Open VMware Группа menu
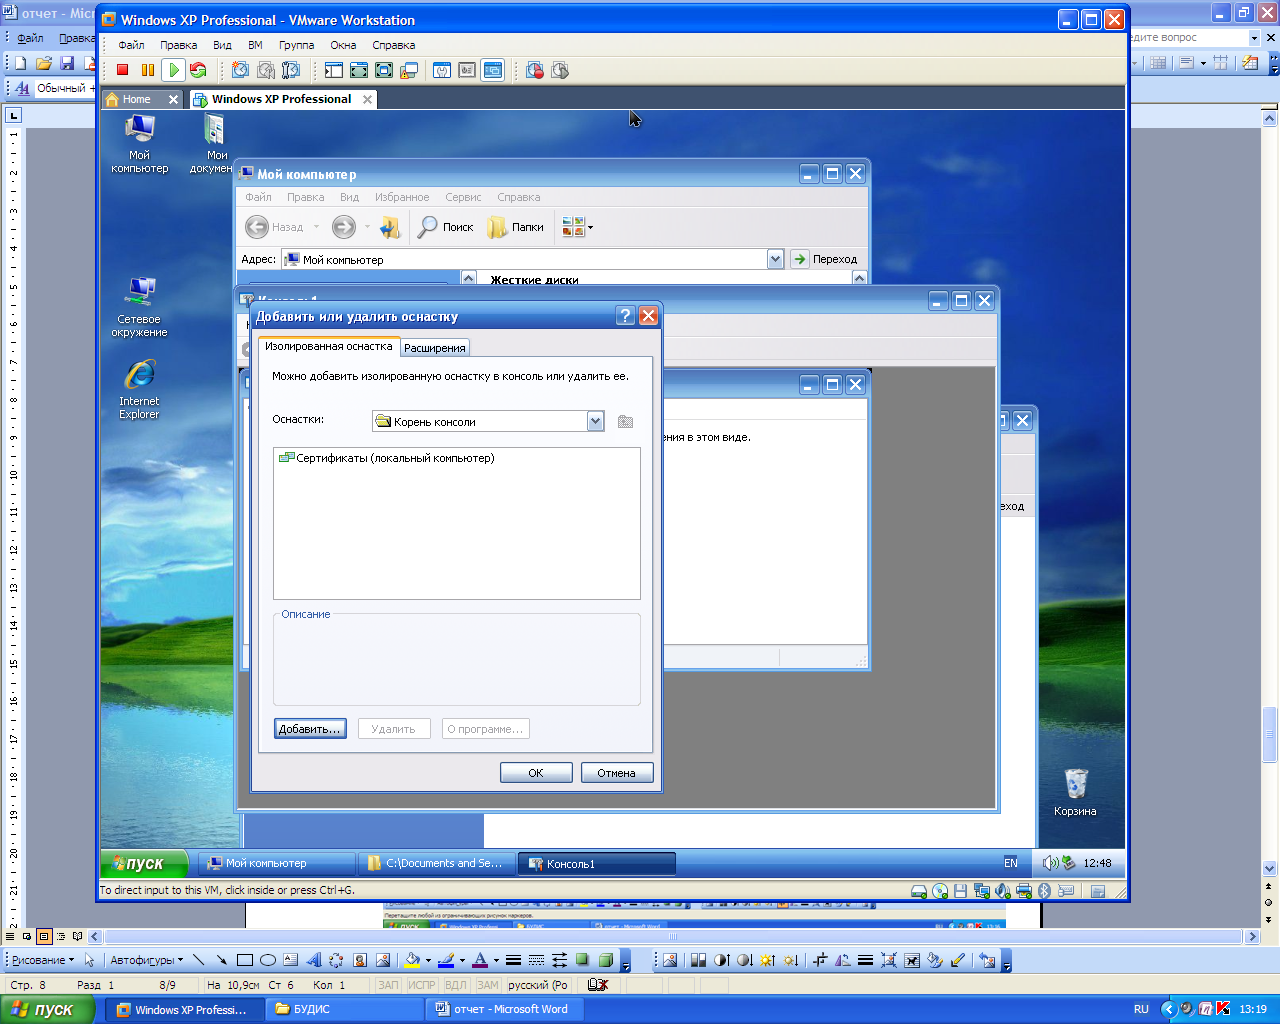Screen dimensions: 1280x1024 coord(296,45)
